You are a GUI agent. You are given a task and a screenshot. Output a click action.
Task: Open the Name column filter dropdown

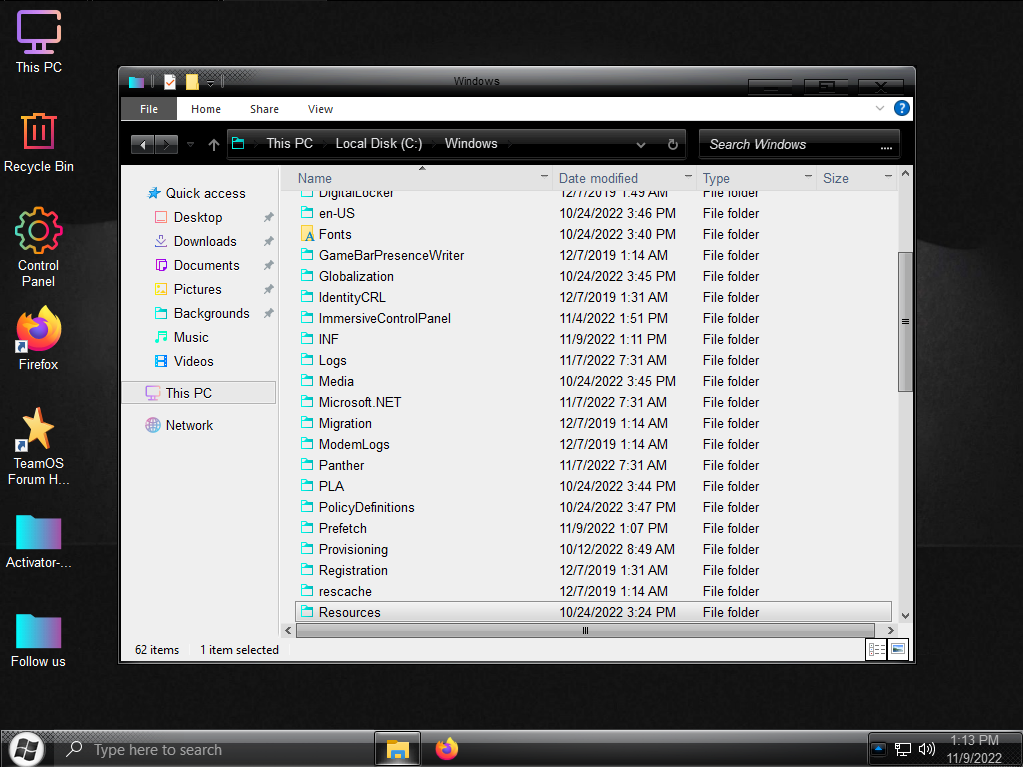544,177
